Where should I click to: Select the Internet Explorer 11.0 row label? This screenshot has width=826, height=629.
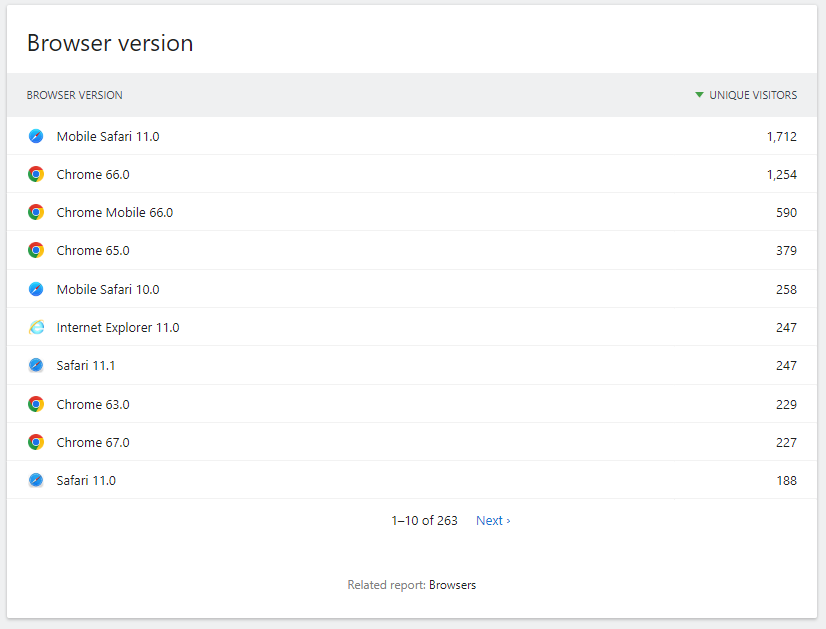[118, 327]
